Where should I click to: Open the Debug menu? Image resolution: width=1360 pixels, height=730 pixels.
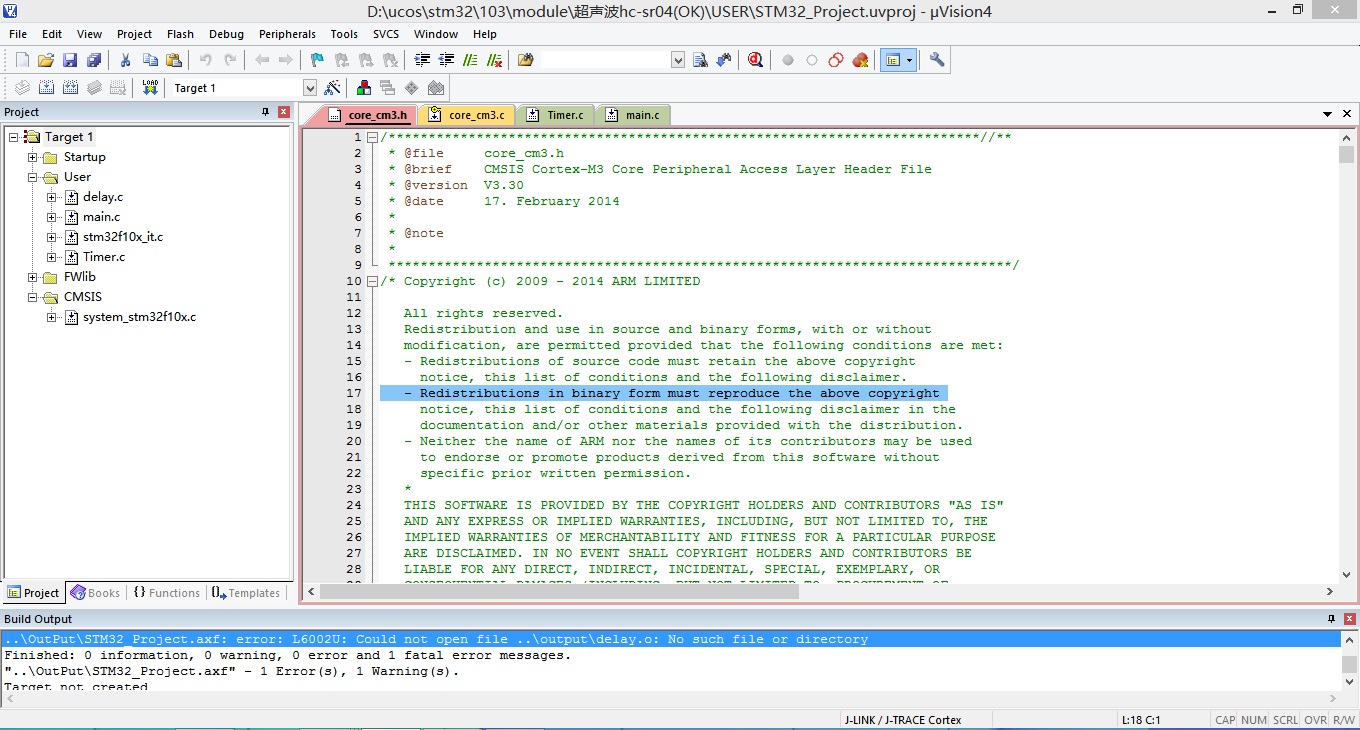click(x=226, y=34)
